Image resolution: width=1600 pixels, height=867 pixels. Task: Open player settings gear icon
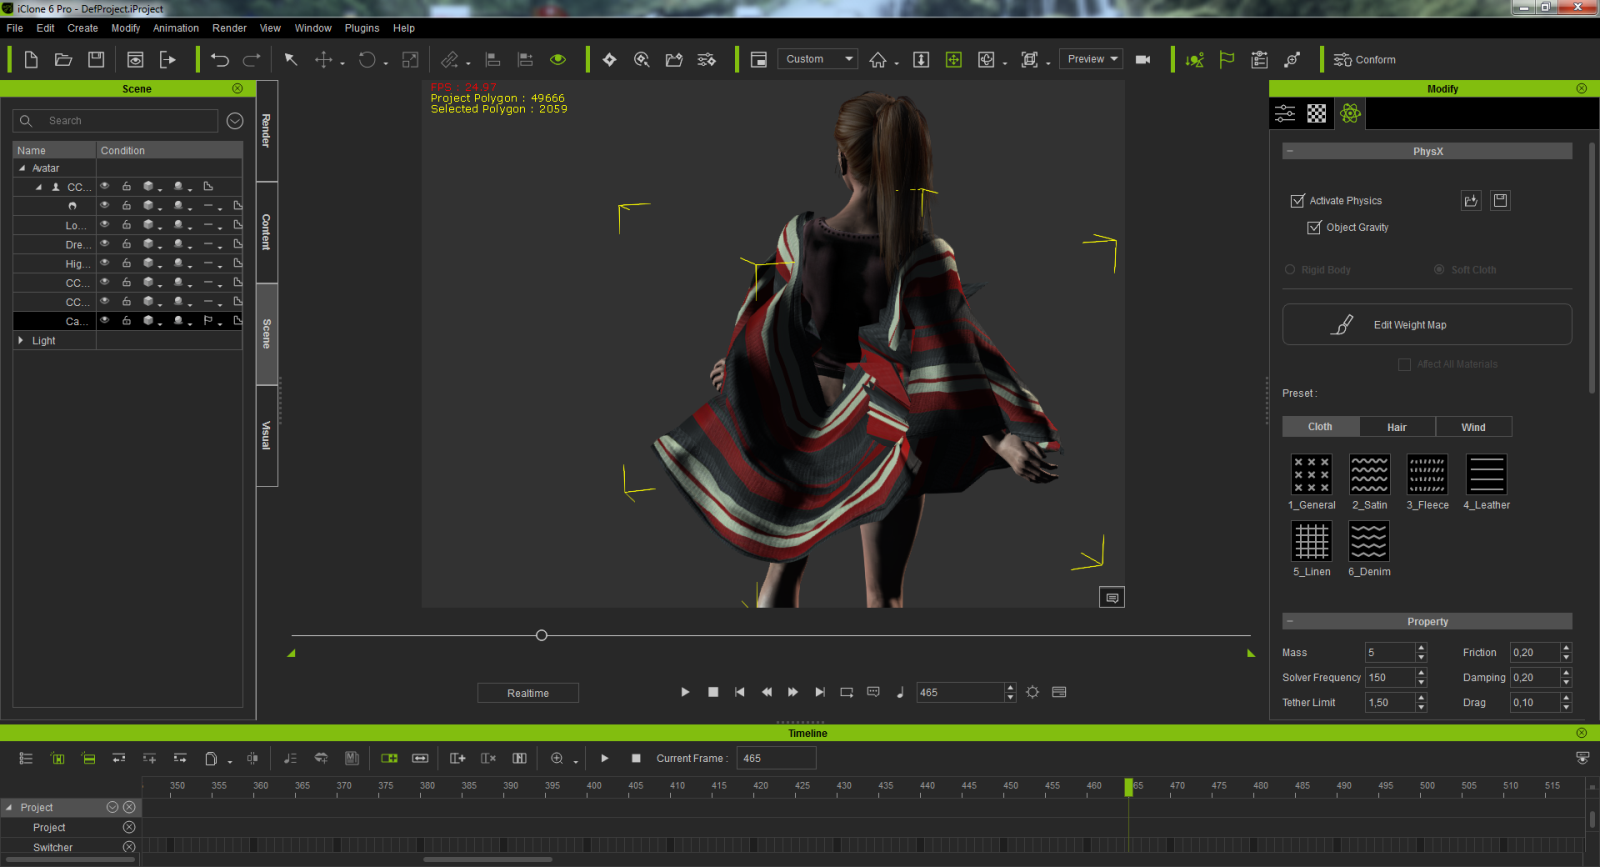pyautogui.click(x=1032, y=692)
